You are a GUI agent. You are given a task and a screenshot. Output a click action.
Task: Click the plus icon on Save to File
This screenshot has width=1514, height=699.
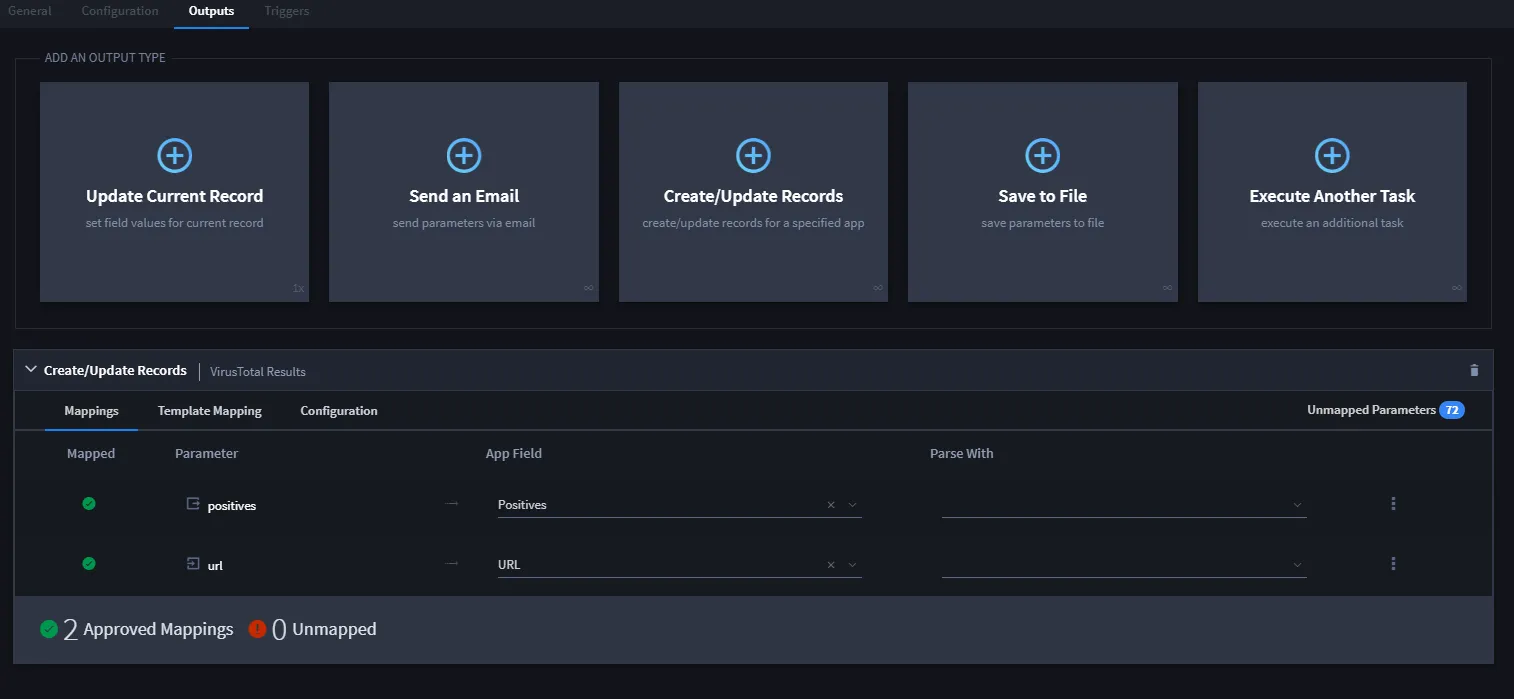click(1043, 155)
